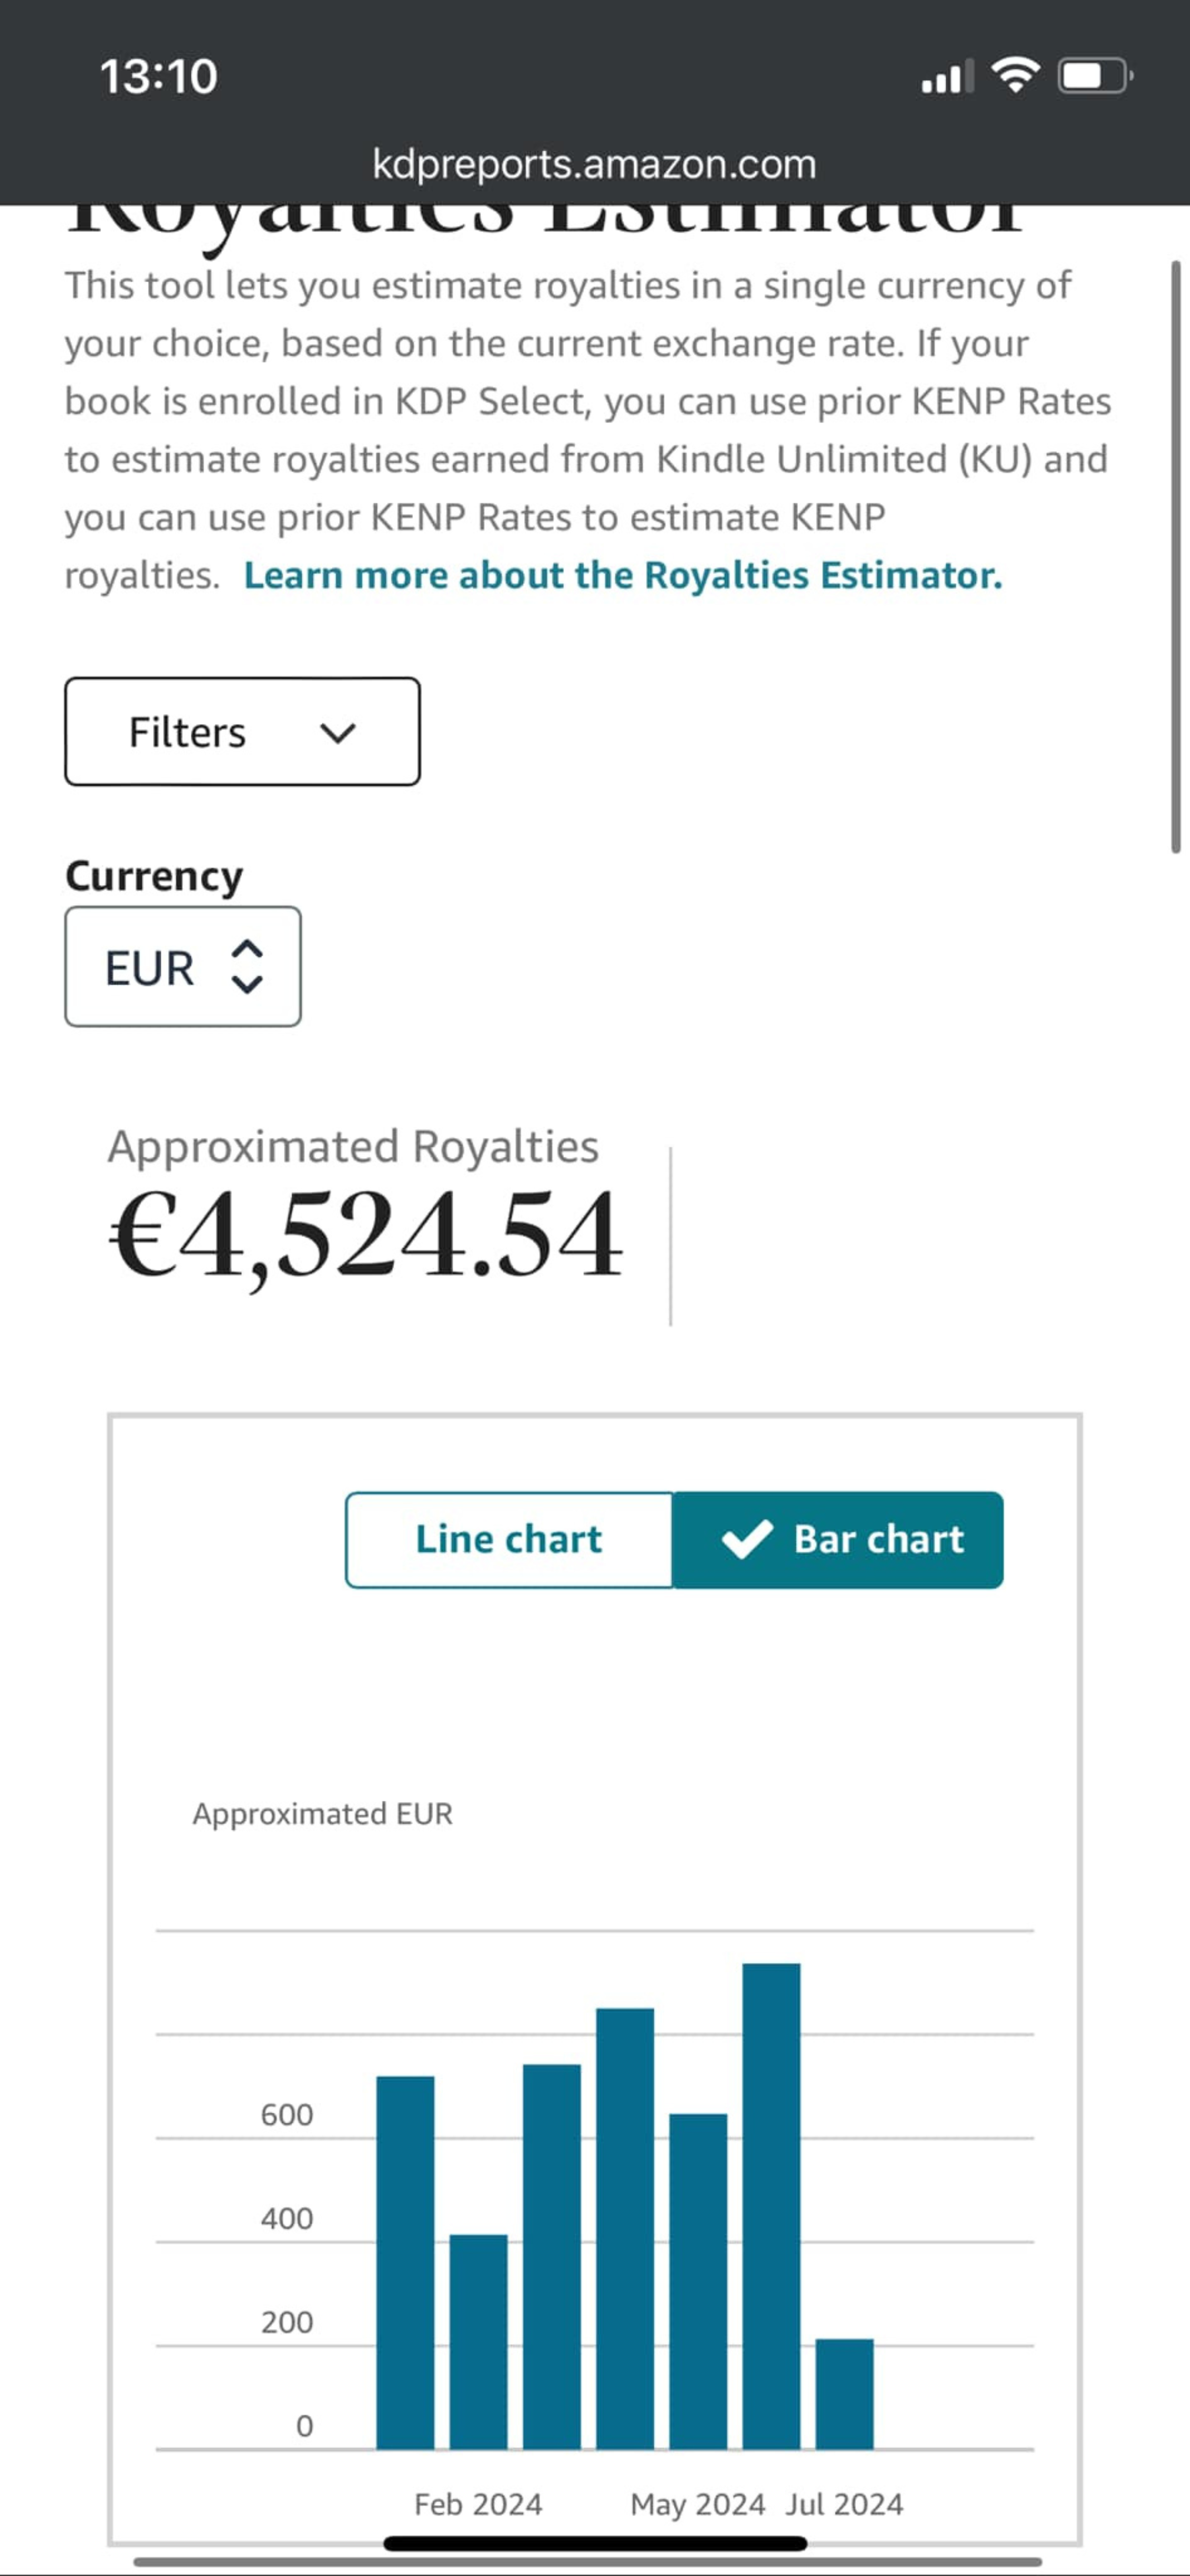Image resolution: width=1190 pixels, height=2576 pixels.
Task: Tap the battery indicator icon
Action: click(1095, 76)
